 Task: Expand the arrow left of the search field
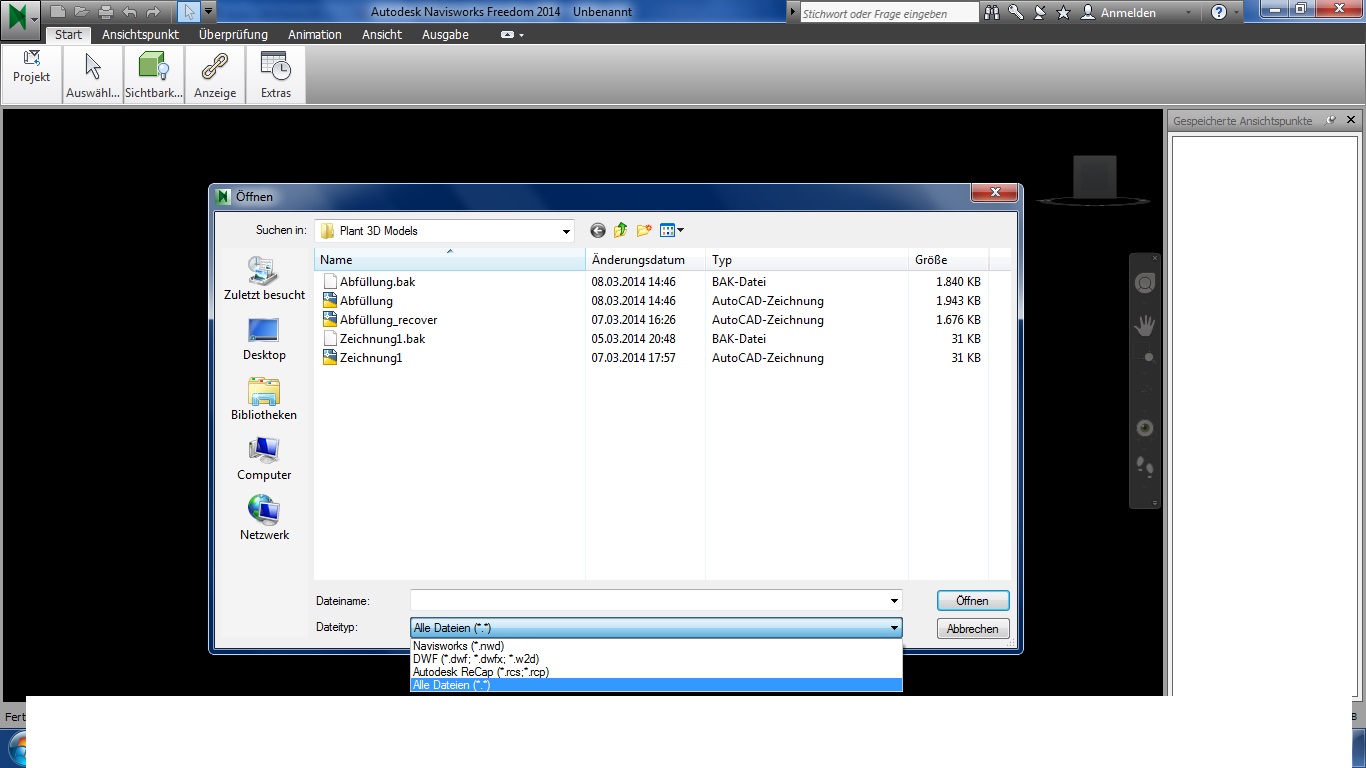click(x=793, y=12)
